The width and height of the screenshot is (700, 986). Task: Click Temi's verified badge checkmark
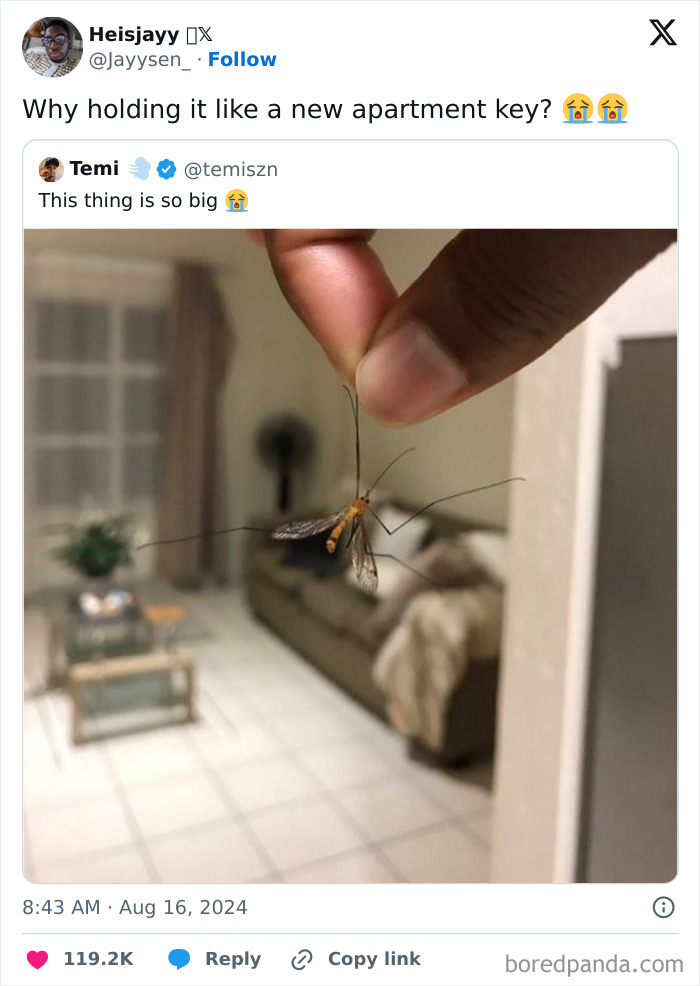coord(164,169)
